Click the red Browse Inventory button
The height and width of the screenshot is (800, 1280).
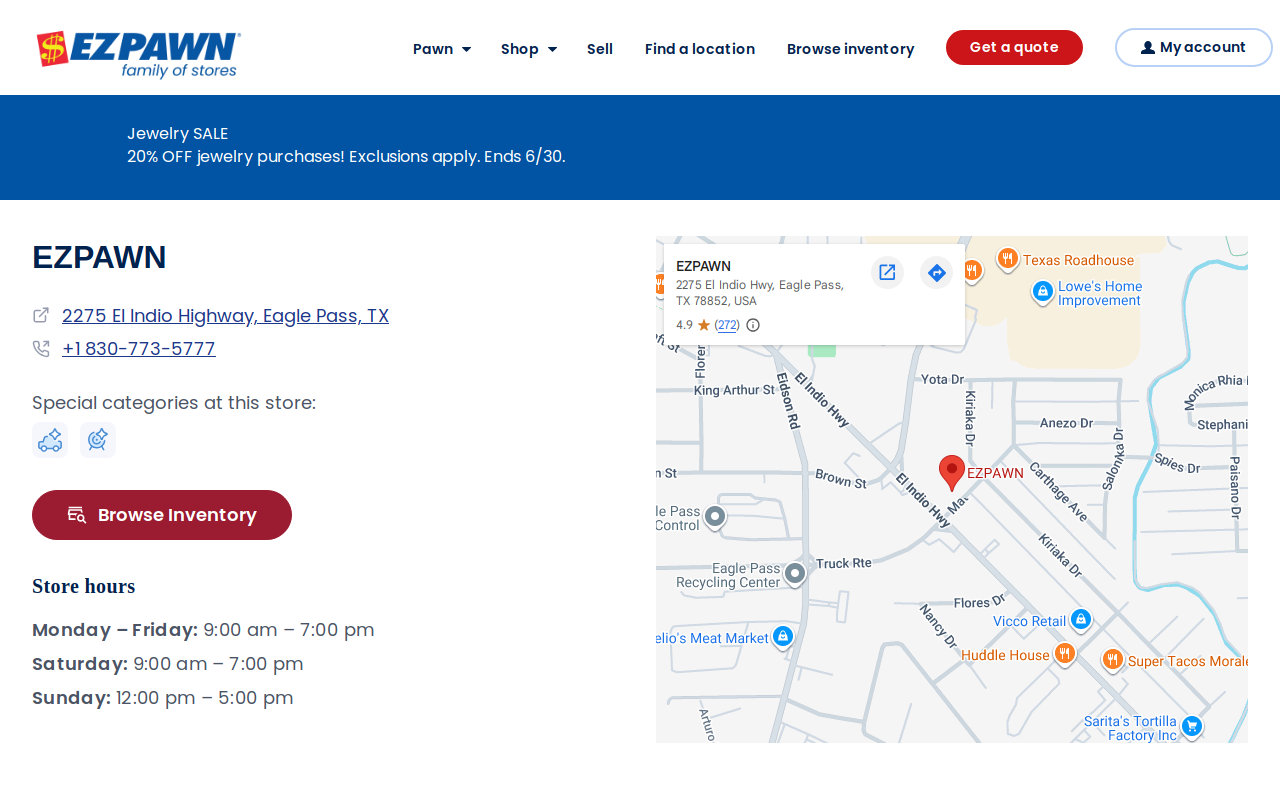click(x=162, y=515)
